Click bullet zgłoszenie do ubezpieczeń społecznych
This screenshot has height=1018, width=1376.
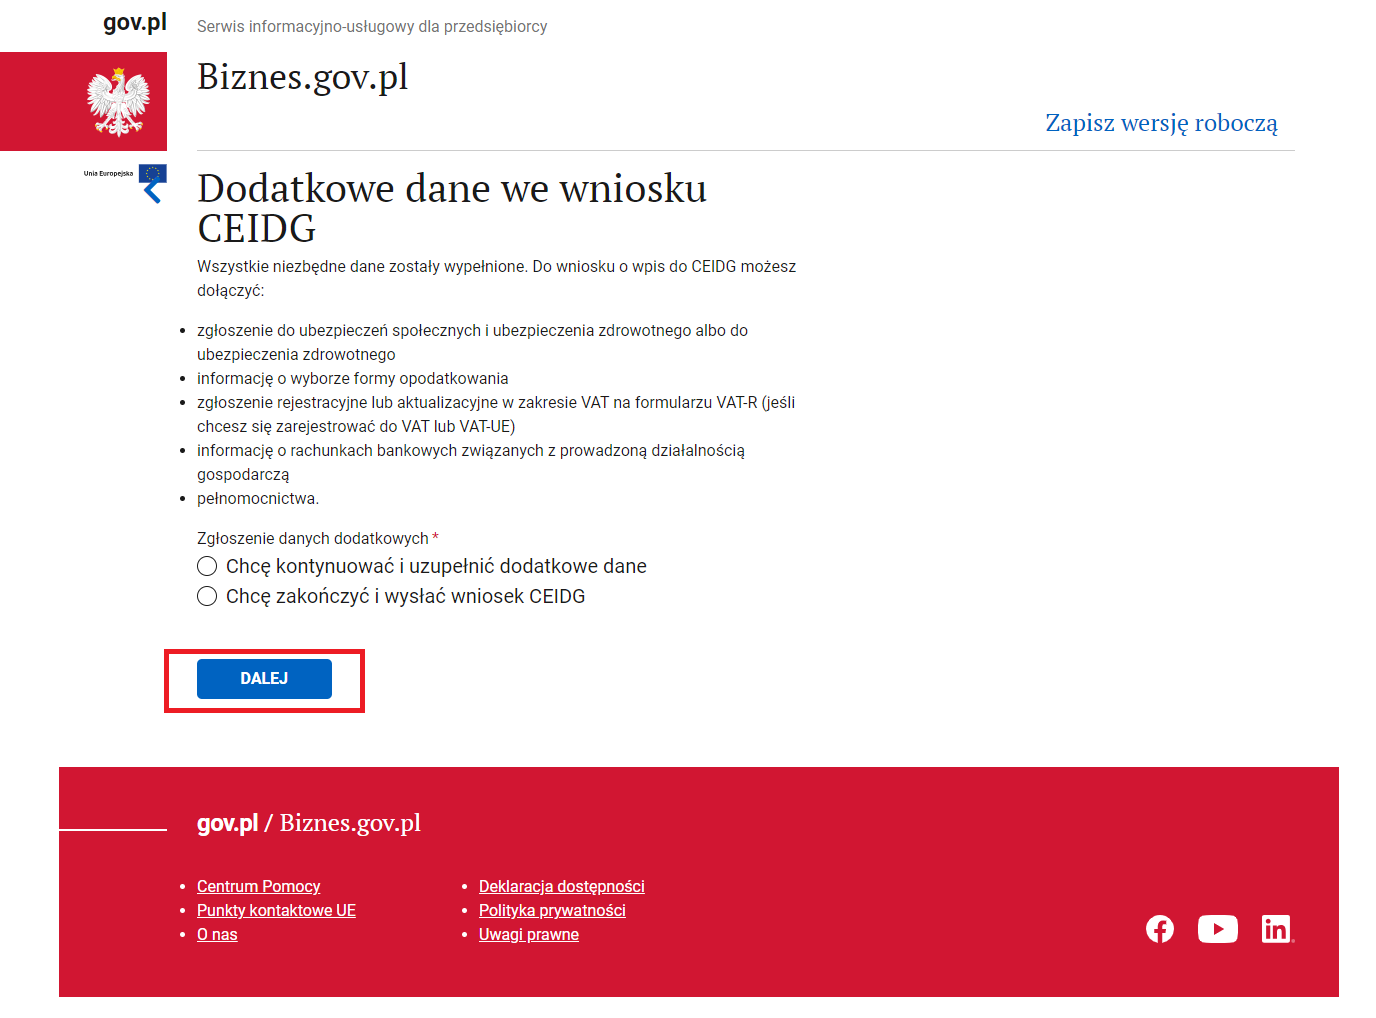pyautogui.click(x=472, y=342)
